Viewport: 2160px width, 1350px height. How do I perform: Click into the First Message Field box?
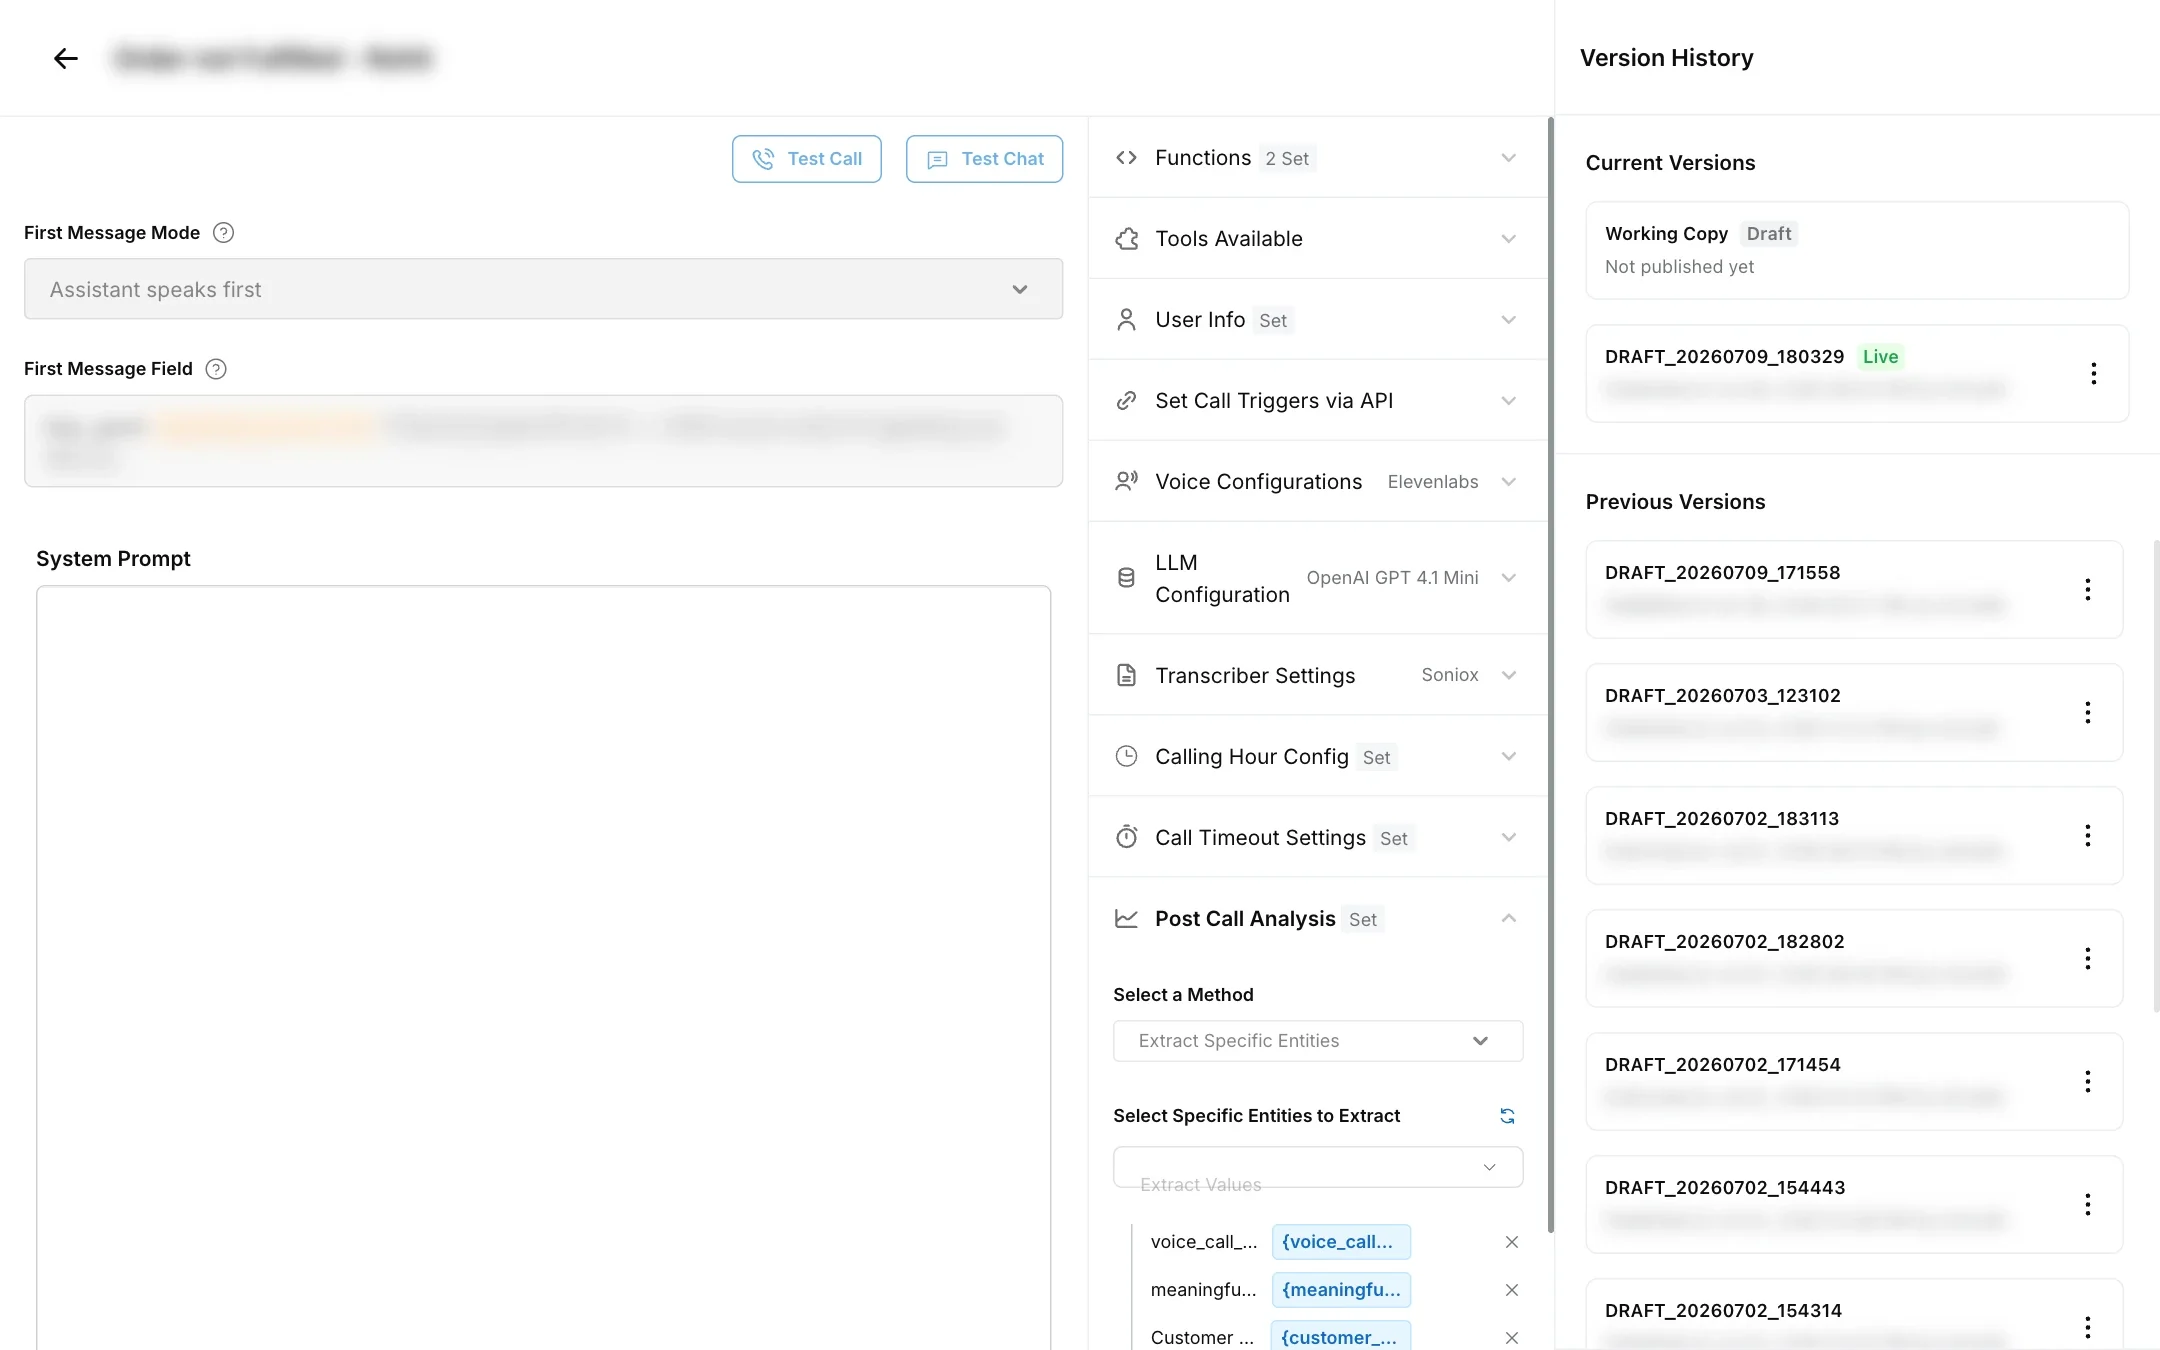tap(543, 441)
